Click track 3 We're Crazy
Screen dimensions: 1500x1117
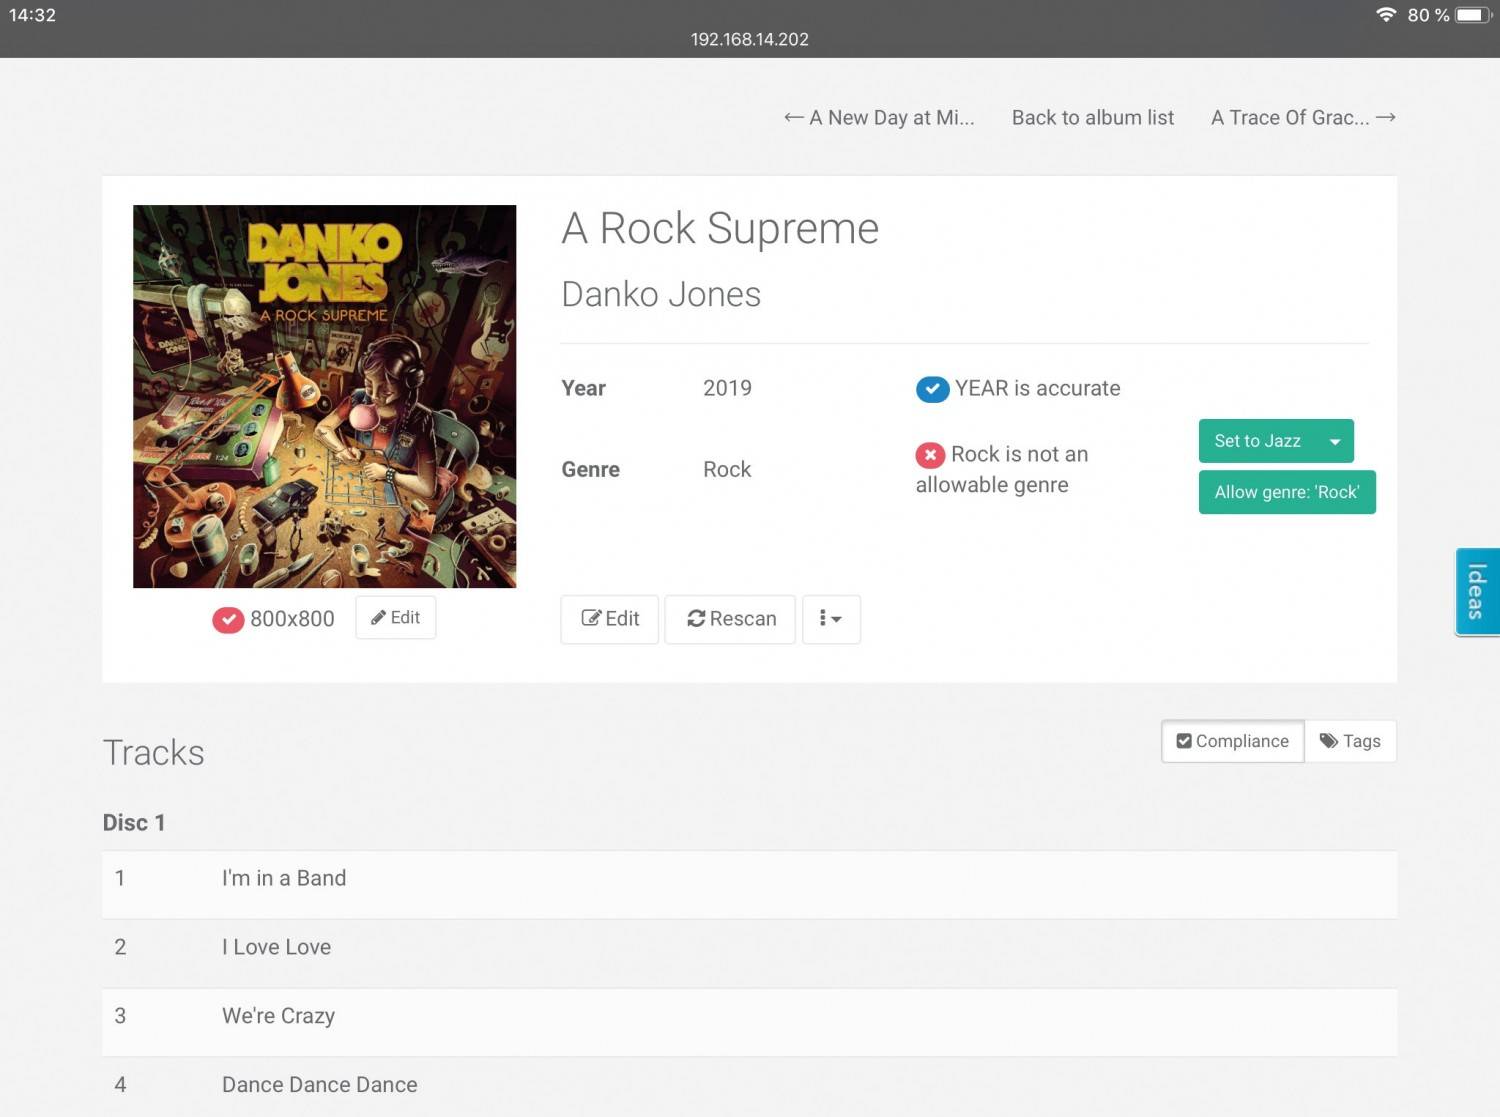click(749, 1022)
